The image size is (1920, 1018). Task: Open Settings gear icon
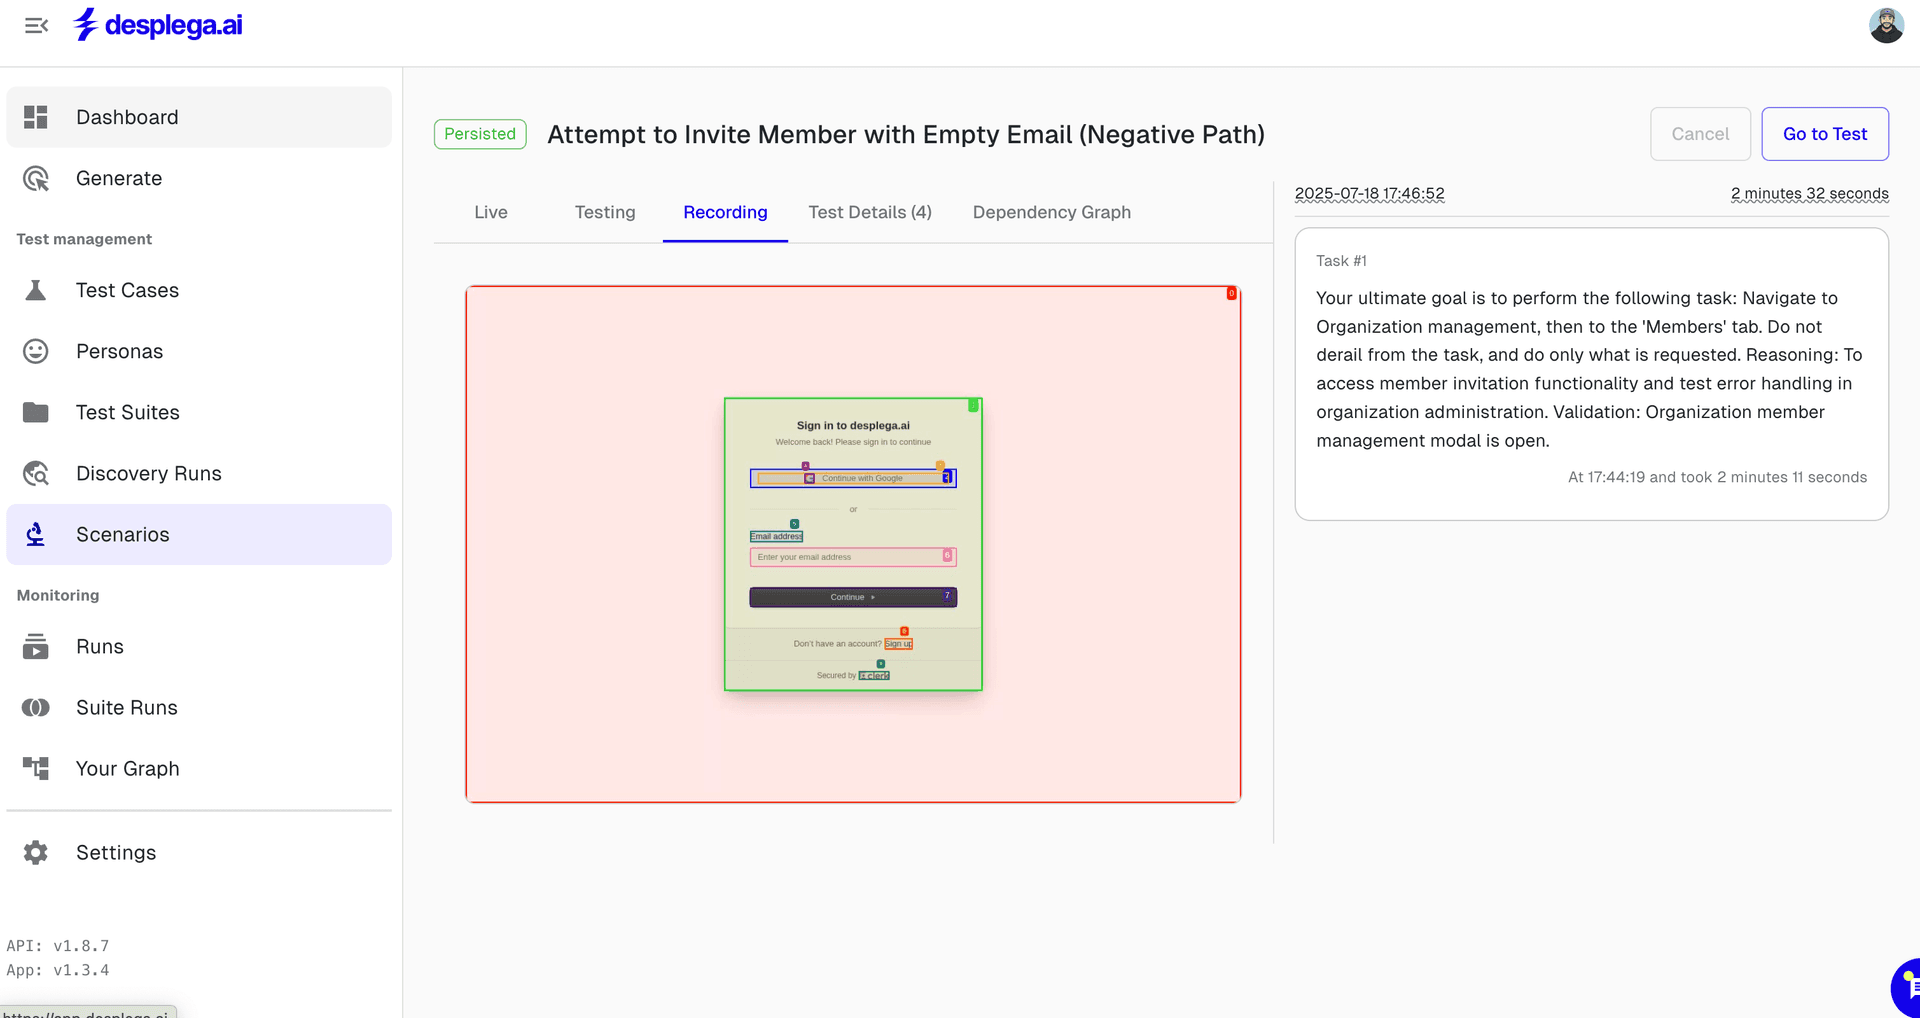36,853
